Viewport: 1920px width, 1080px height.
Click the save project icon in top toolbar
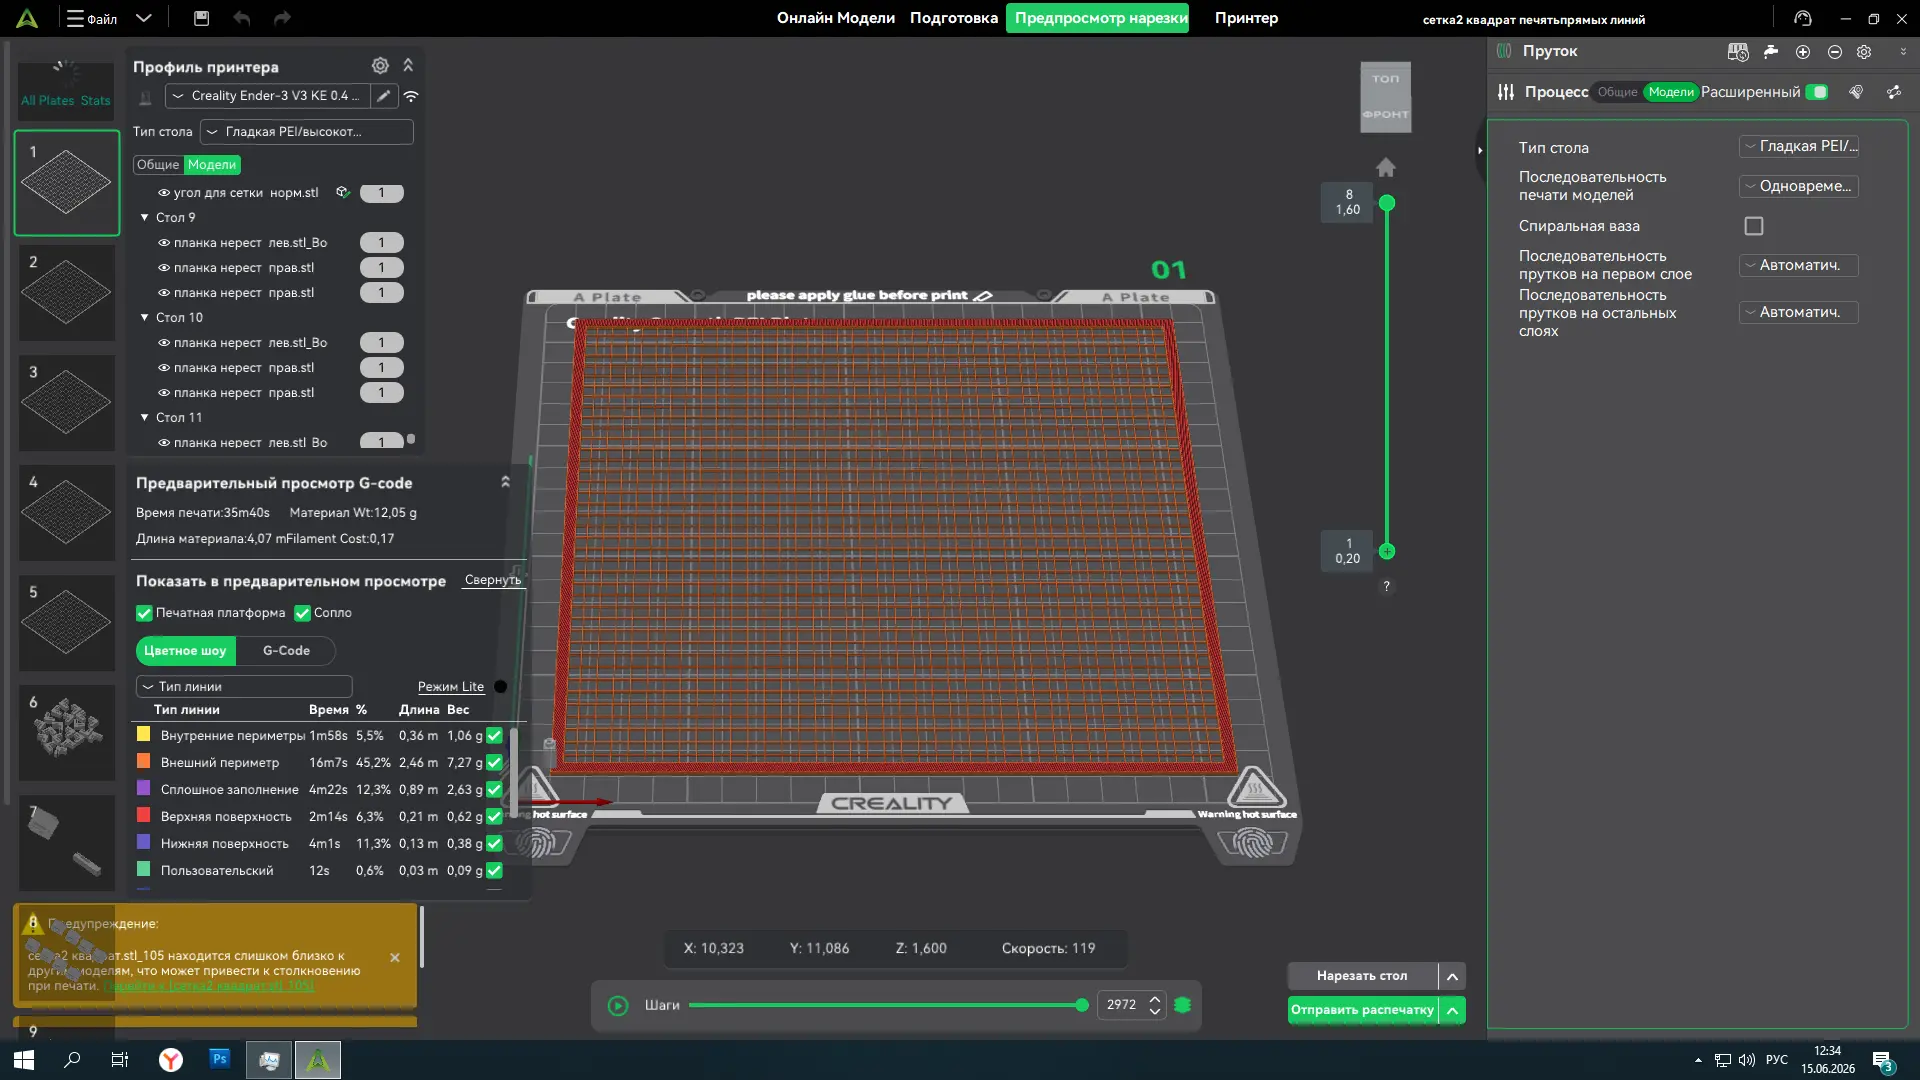click(x=201, y=18)
